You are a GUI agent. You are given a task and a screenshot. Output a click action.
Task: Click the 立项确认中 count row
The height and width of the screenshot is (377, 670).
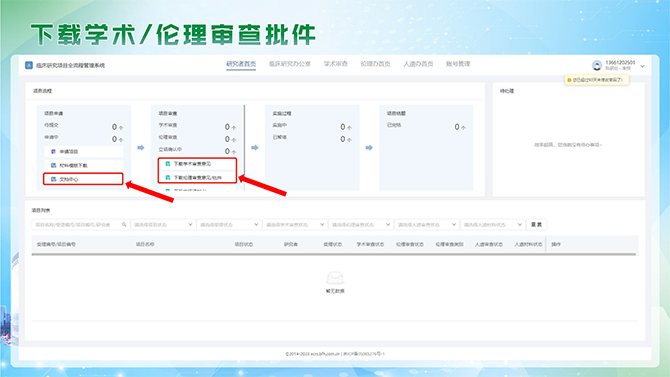pyautogui.click(x=197, y=150)
